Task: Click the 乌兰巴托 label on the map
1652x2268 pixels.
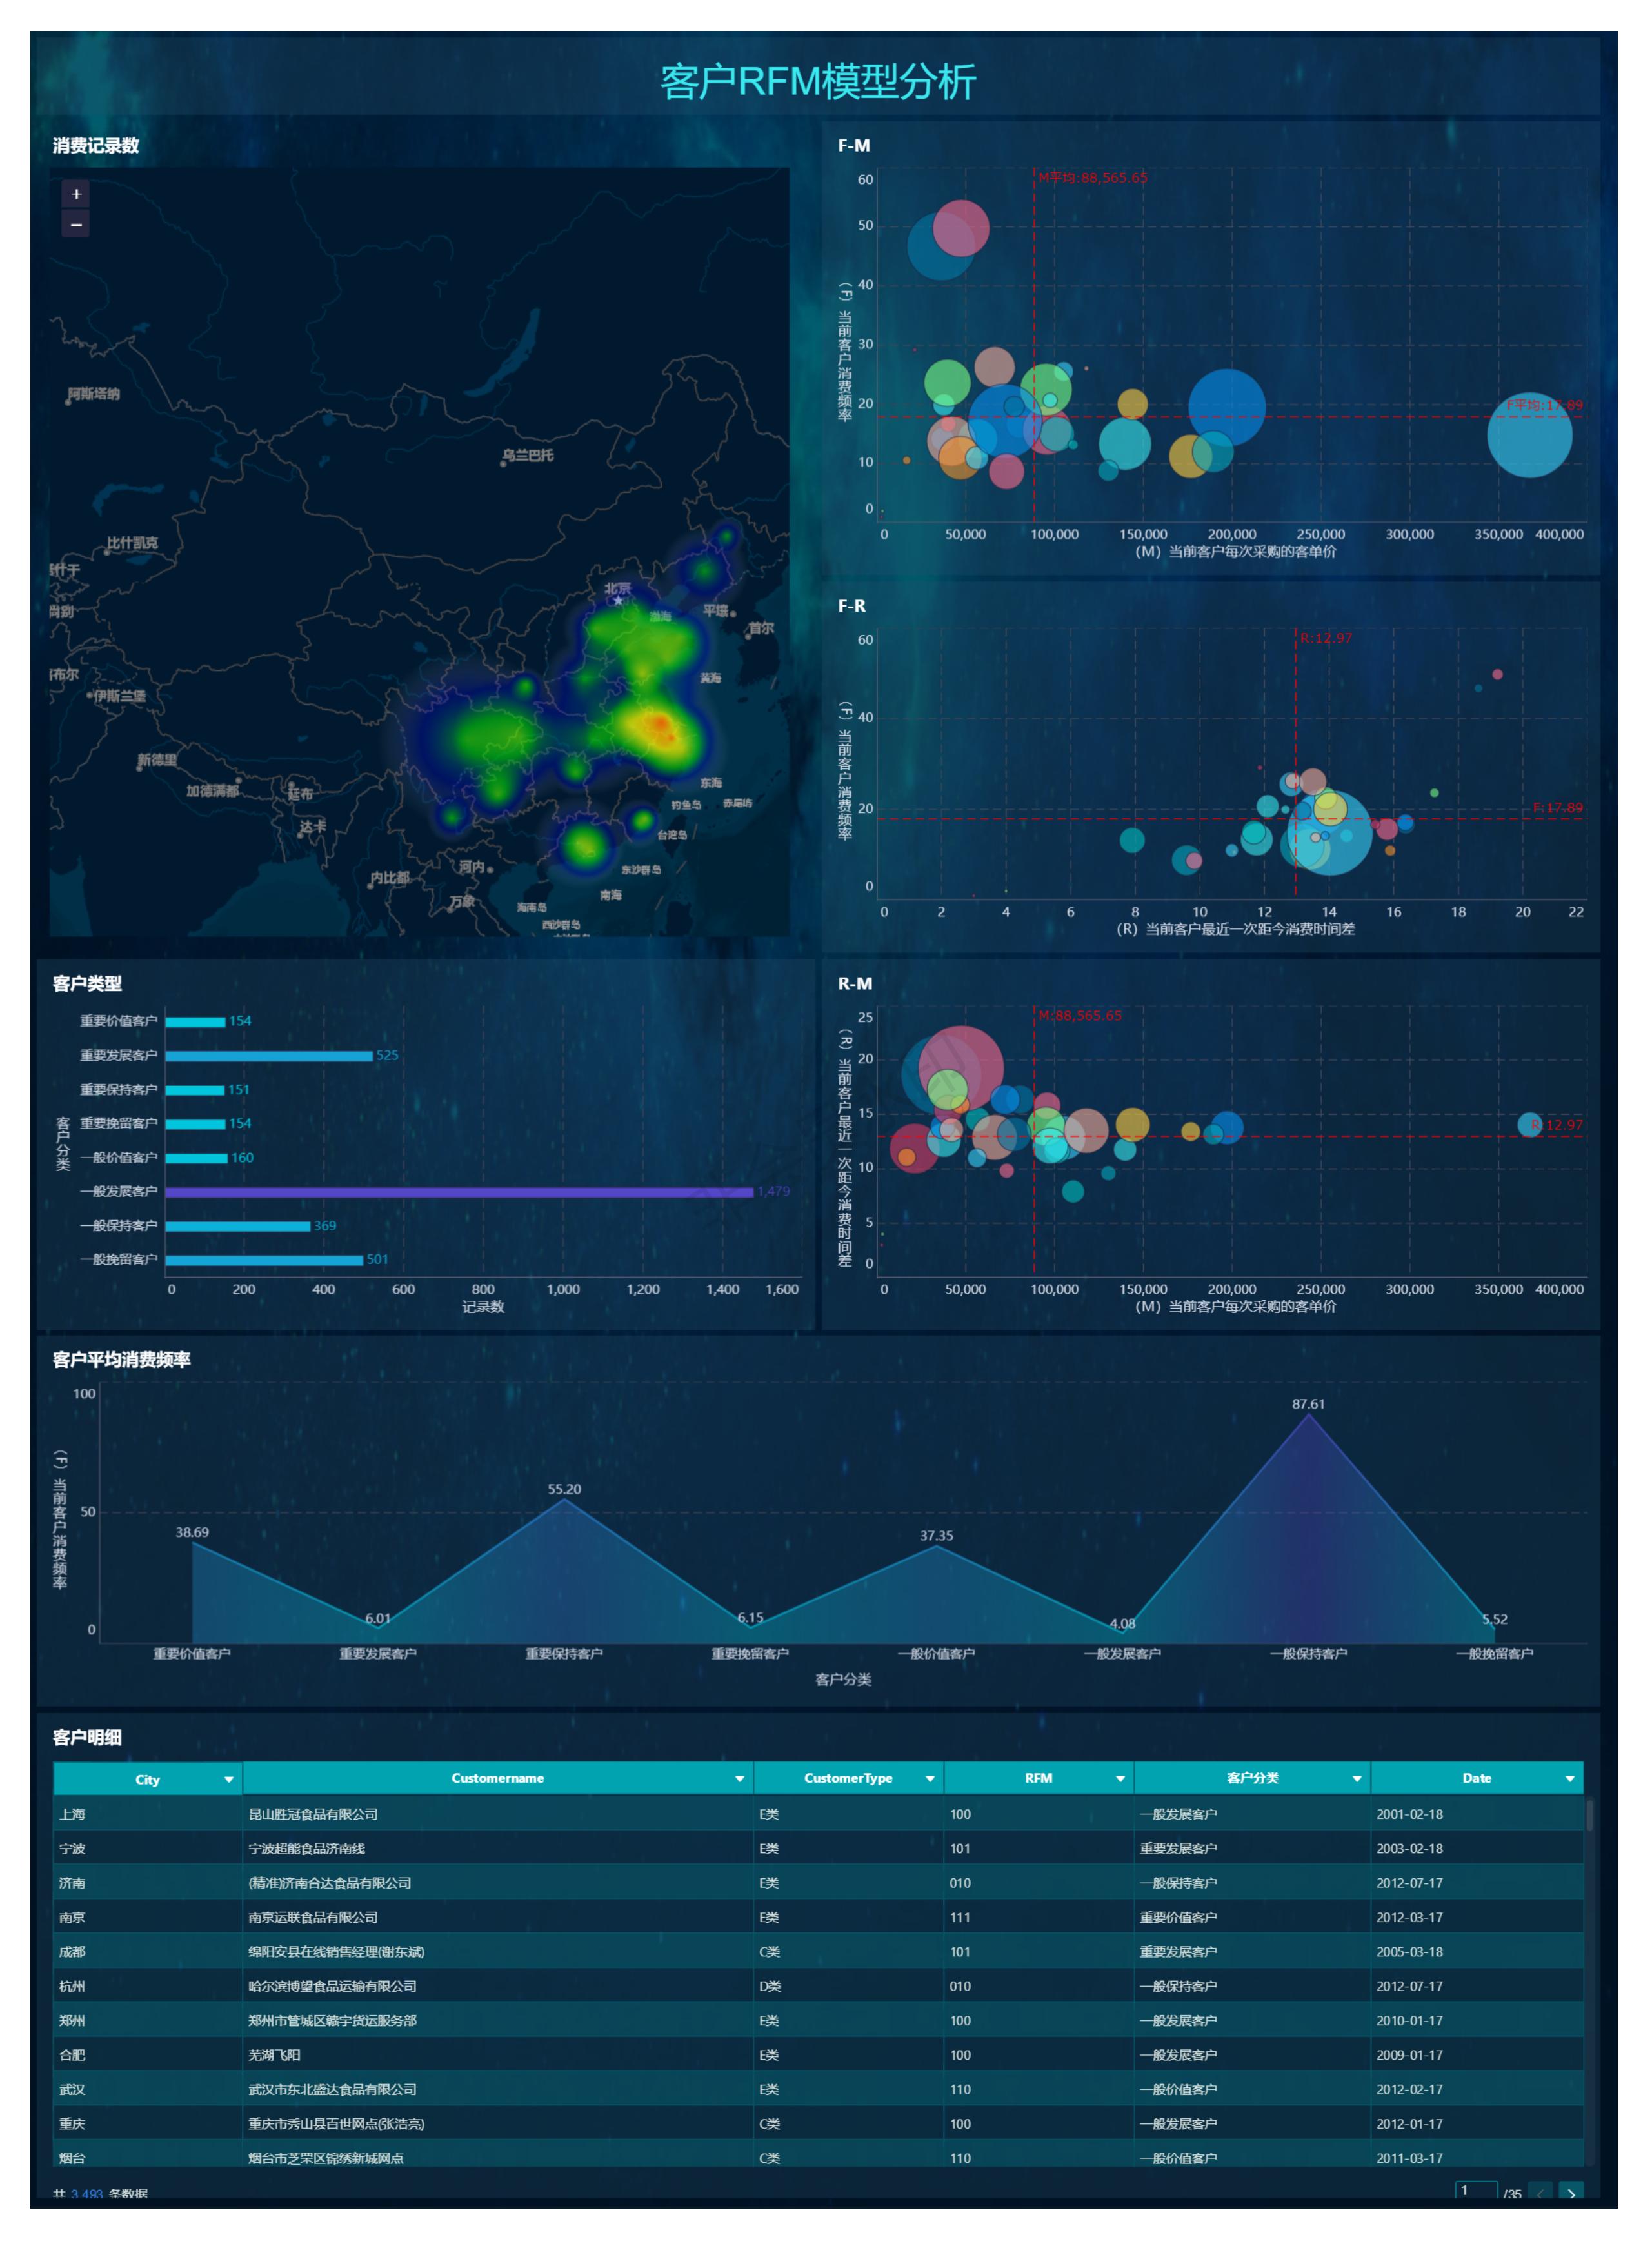Action: coord(527,455)
